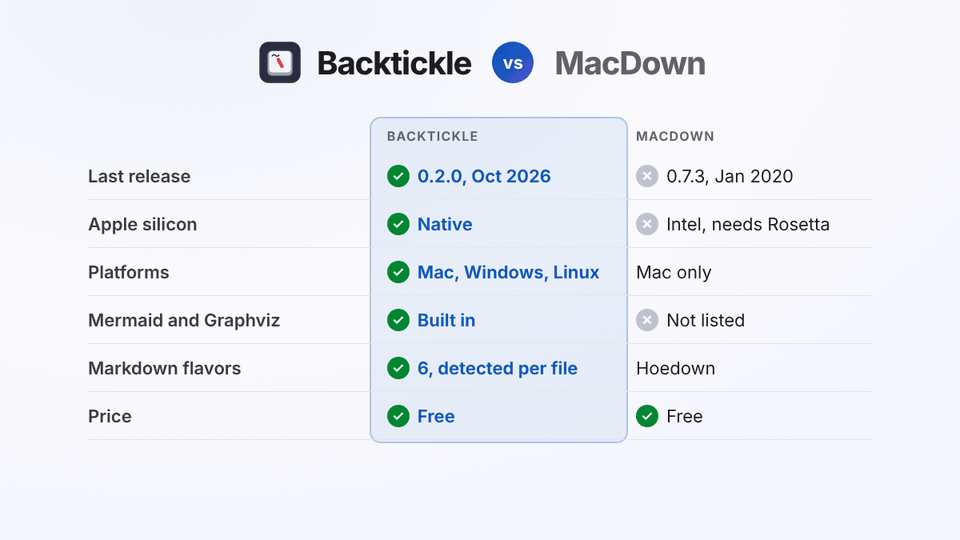The width and height of the screenshot is (960, 540).
Task: Select the Apple silicon row label
Action: click(x=143, y=225)
